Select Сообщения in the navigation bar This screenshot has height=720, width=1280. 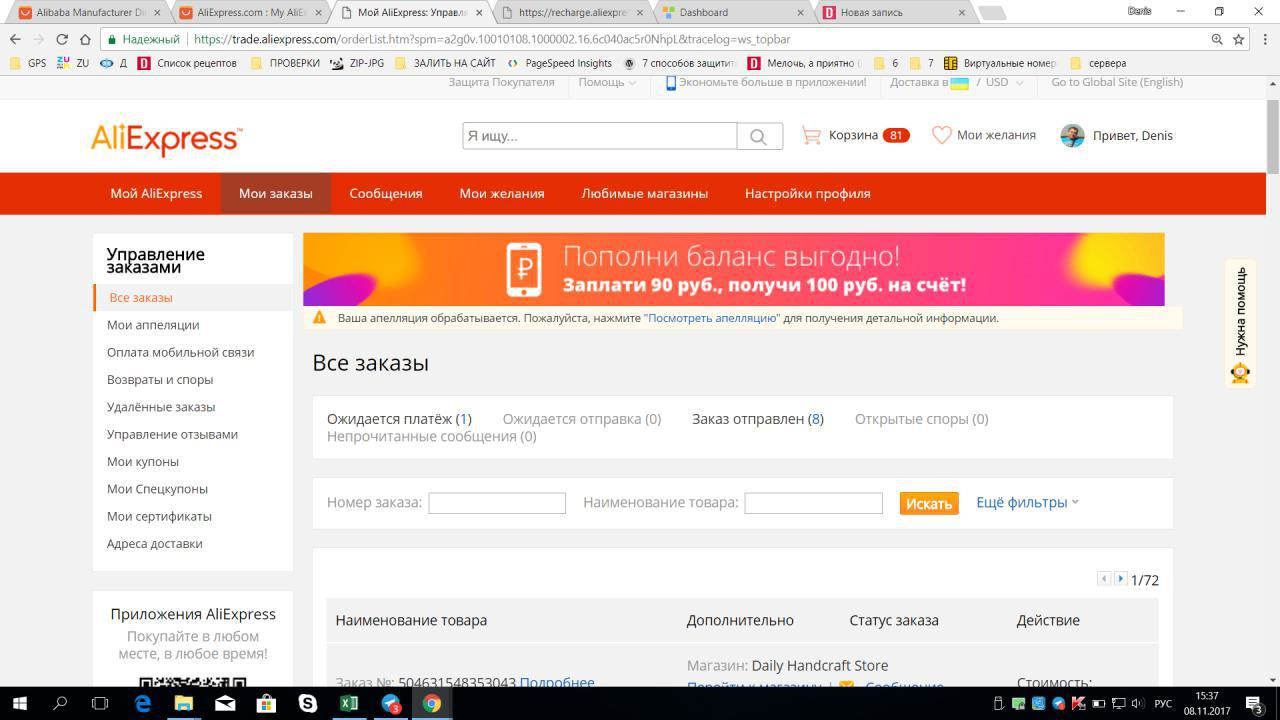[x=386, y=193]
